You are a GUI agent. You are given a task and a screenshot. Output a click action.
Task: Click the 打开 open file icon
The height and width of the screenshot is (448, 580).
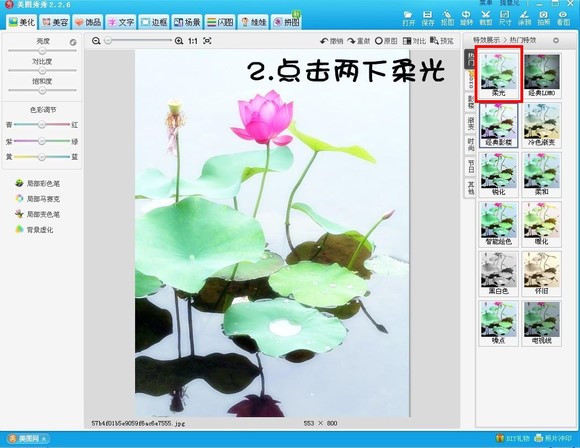pos(408,18)
